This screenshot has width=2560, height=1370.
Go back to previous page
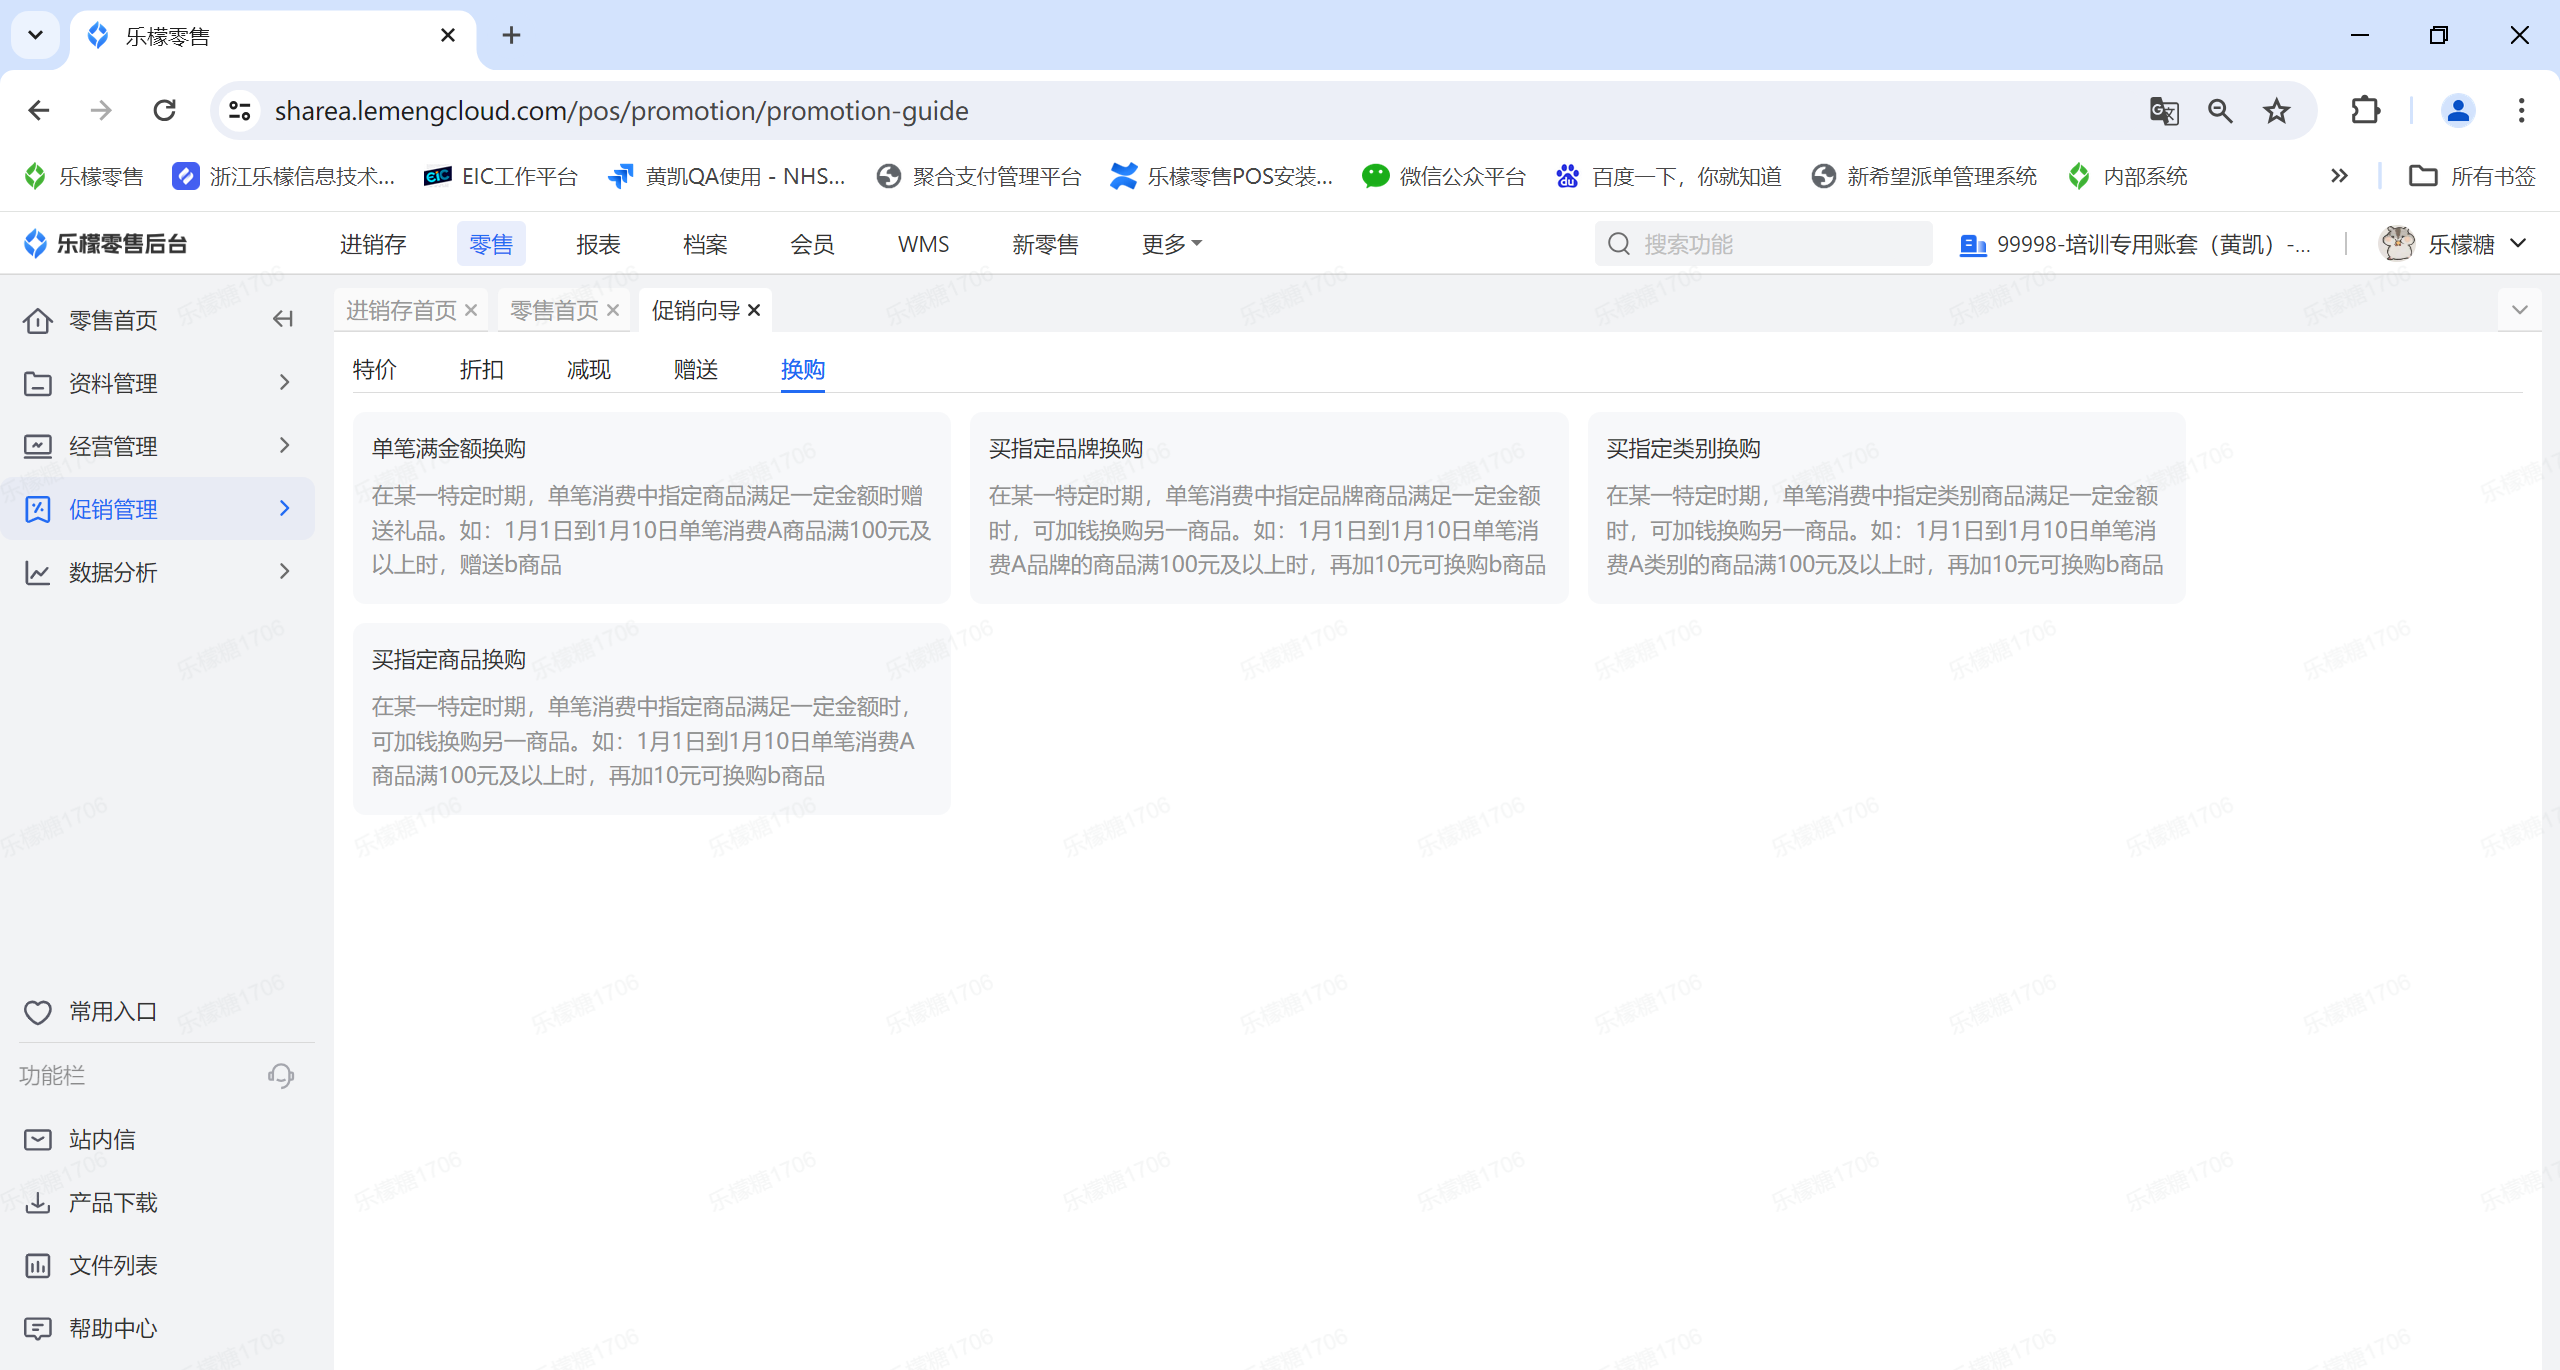(39, 110)
